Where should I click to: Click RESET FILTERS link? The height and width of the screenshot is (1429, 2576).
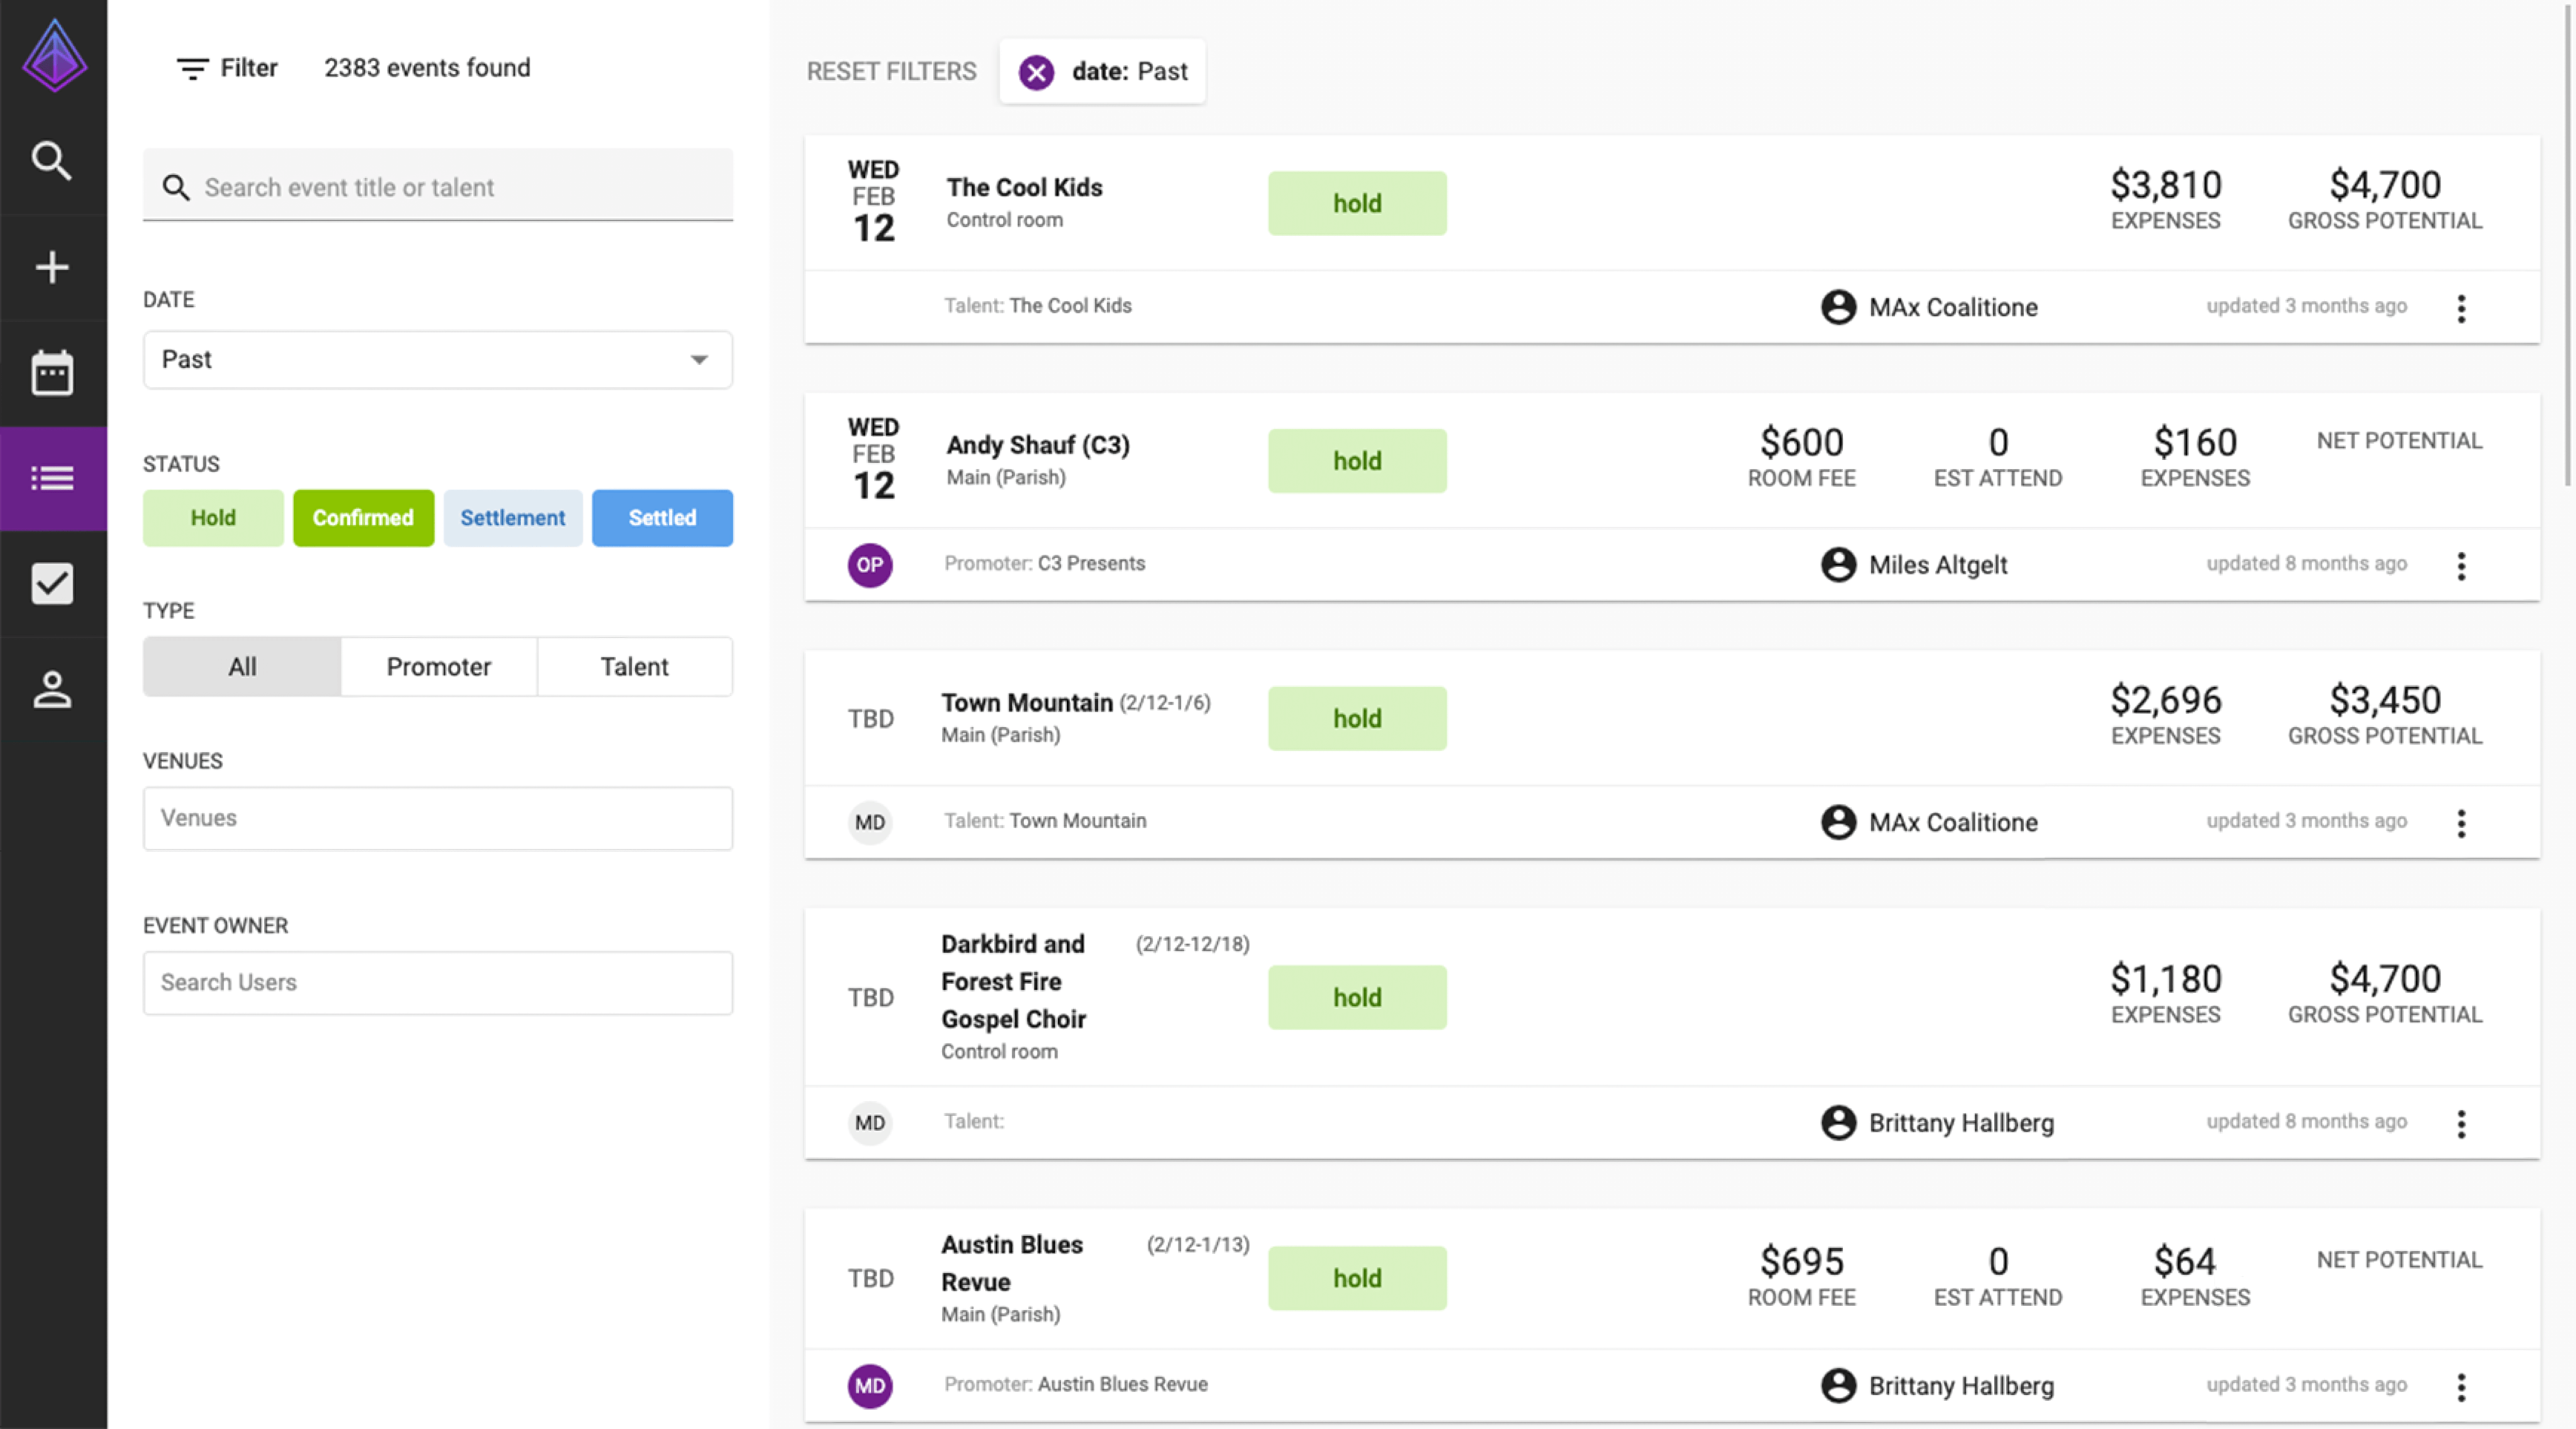pos(891,72)
